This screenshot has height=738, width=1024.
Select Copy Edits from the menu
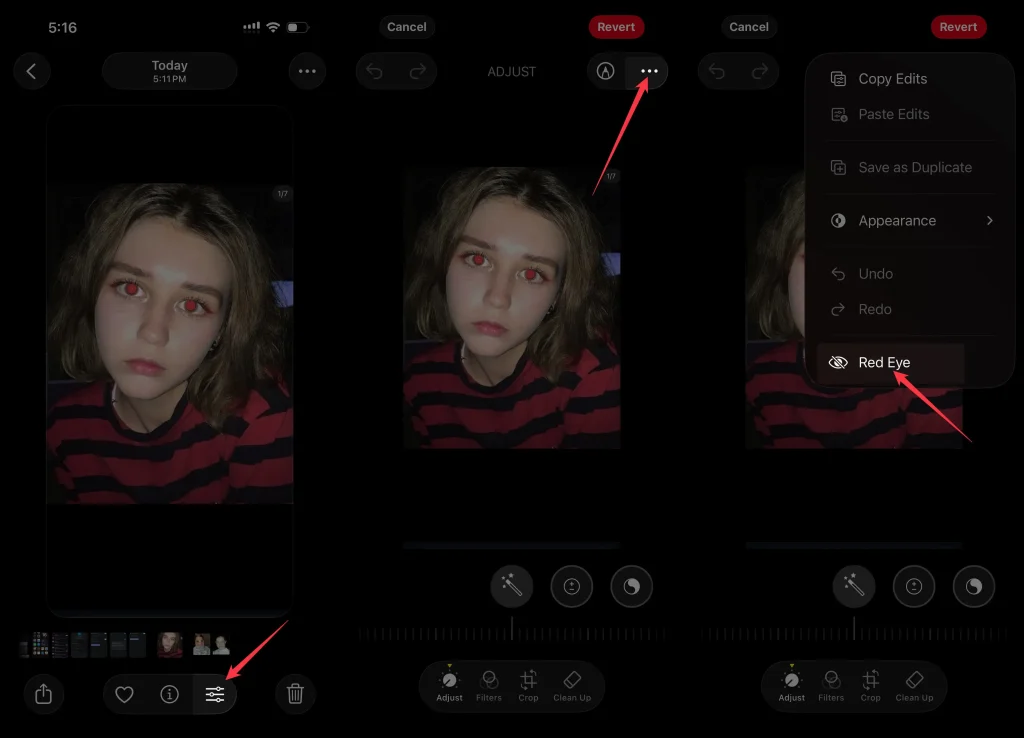[x=893, y=78]
